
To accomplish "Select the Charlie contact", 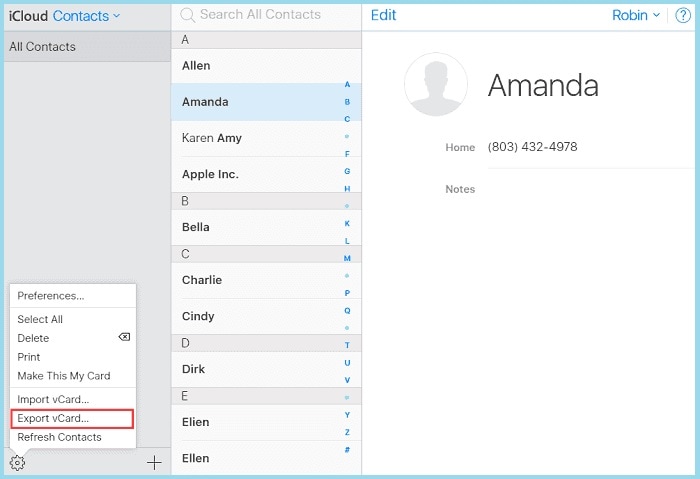I will tap(266, 280).
